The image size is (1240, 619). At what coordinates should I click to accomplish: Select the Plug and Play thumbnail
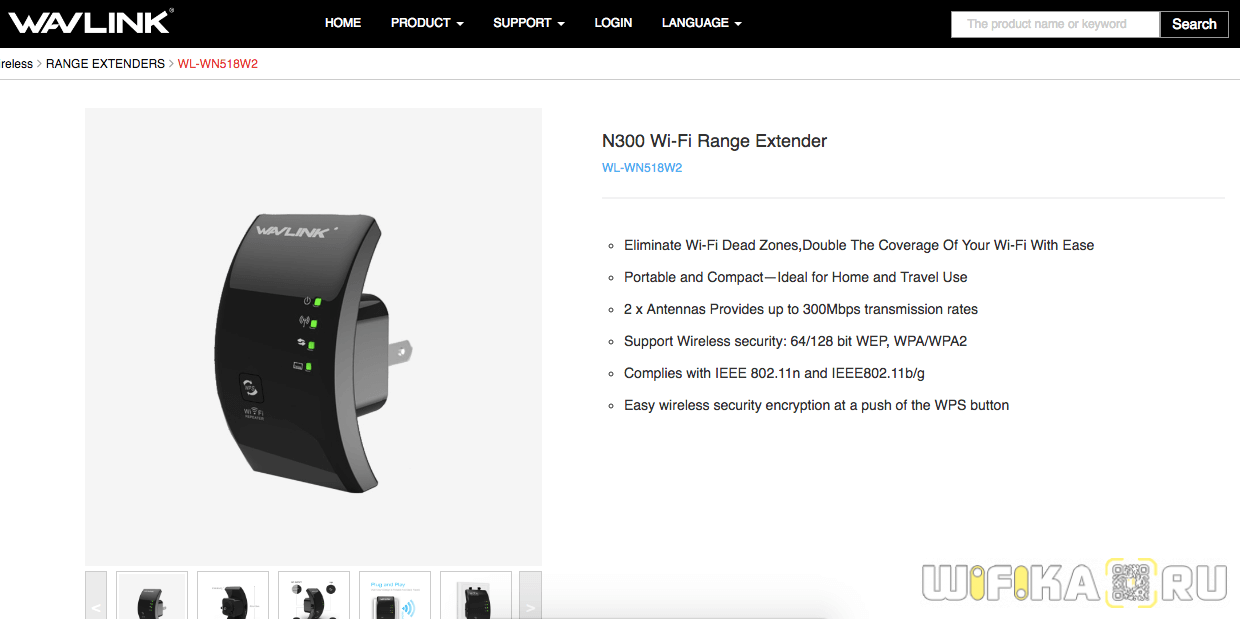[x=395, y=596]
